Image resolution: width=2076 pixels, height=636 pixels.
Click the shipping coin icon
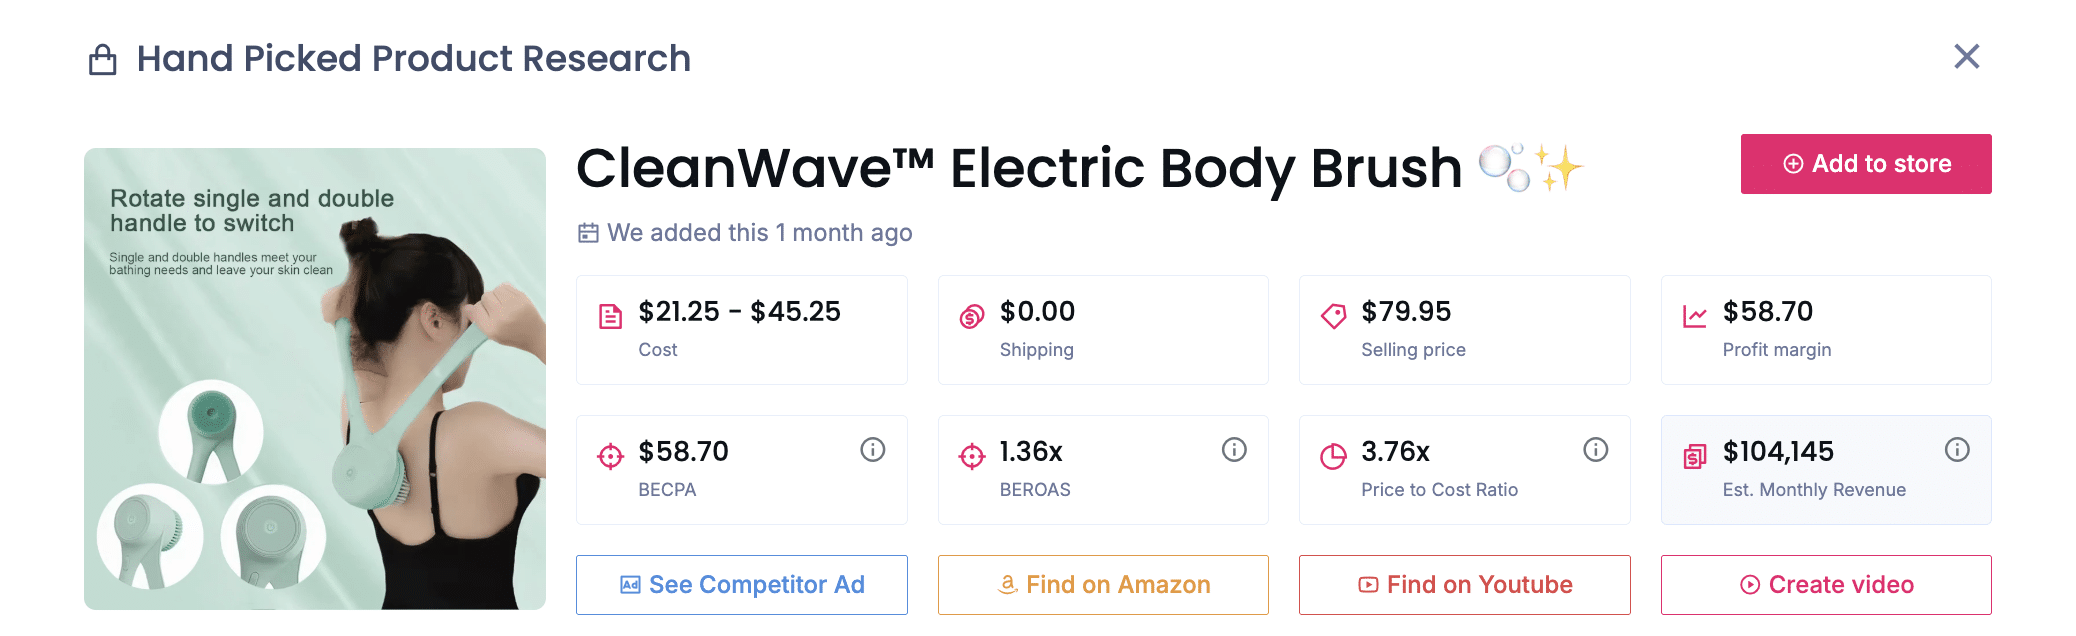point(969,313)
